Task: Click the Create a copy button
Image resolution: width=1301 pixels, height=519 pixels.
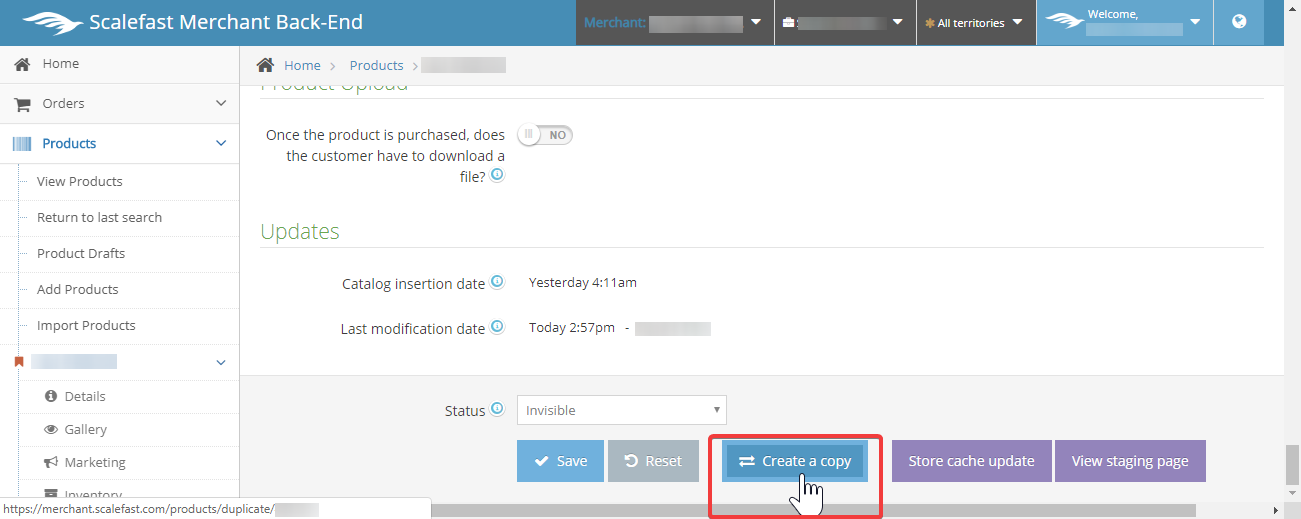Action: pos(795,461)
